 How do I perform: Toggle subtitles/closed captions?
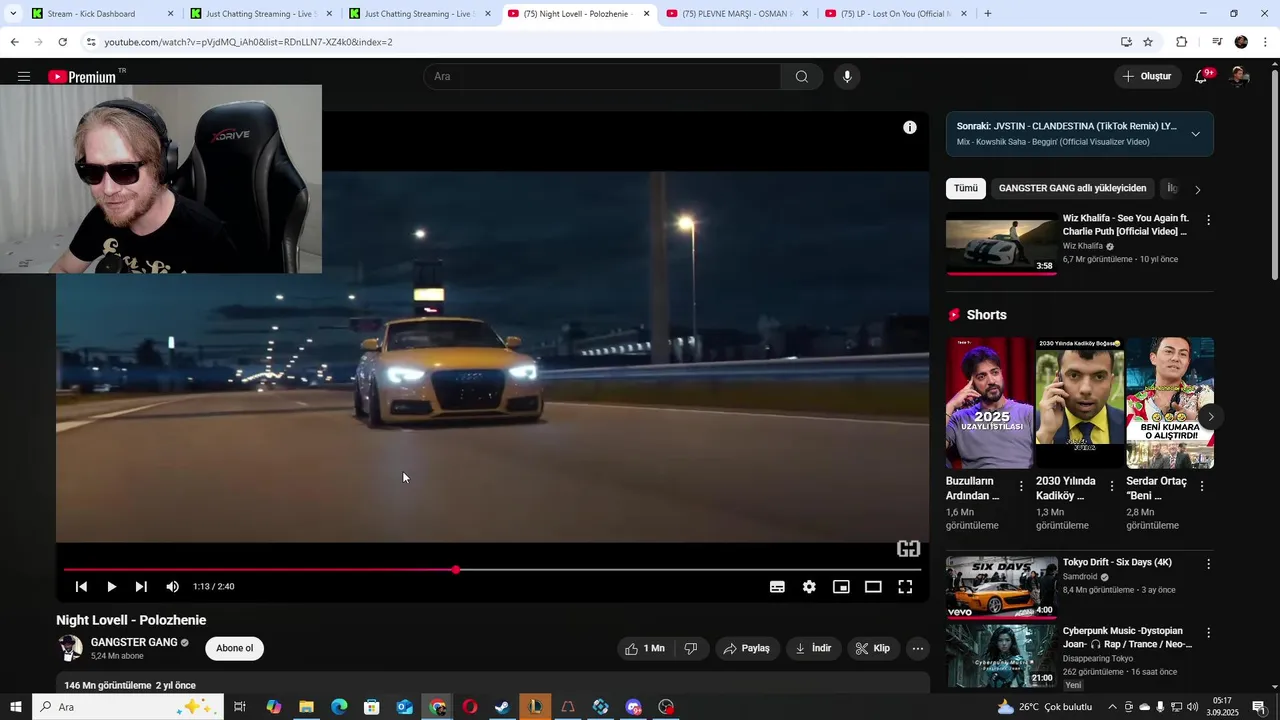(x=777, y=587)
